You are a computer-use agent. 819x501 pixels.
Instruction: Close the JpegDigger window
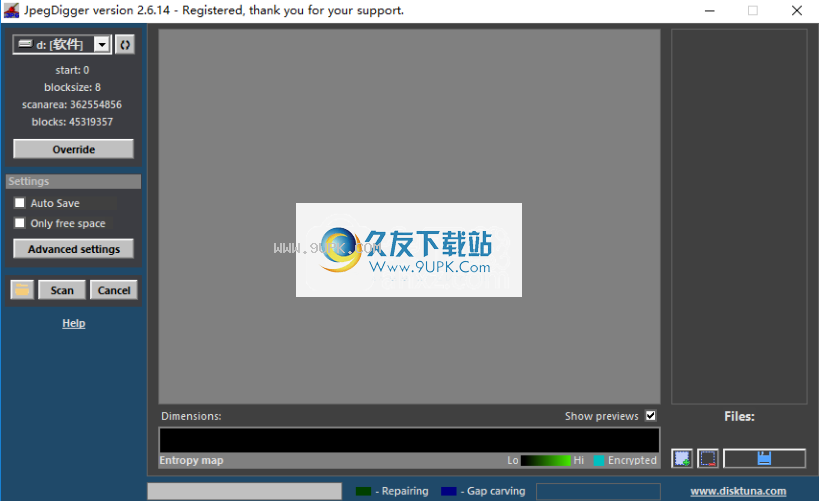797,10
